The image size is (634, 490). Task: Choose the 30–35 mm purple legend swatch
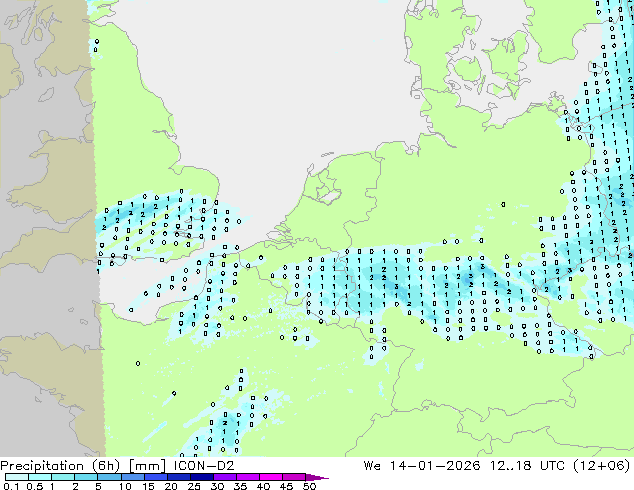(x=224, y=477)
